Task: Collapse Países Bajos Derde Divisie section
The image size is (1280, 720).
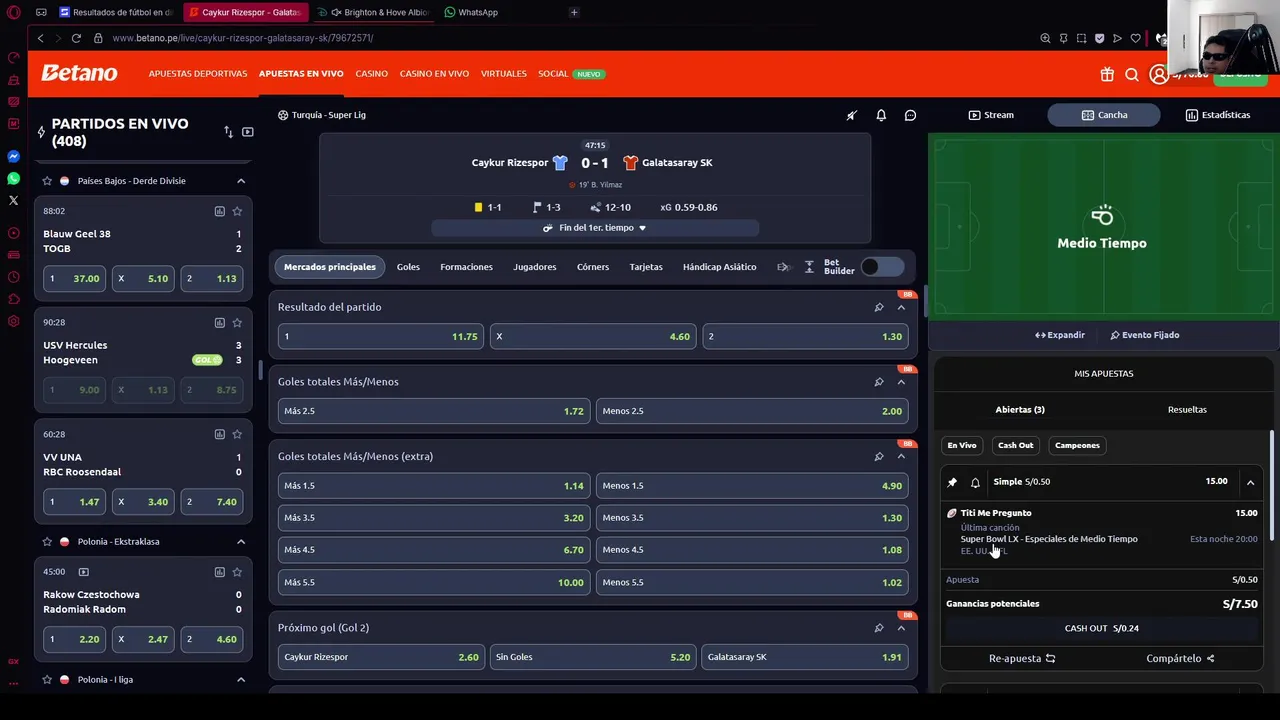Action: (x=241, y=181)
